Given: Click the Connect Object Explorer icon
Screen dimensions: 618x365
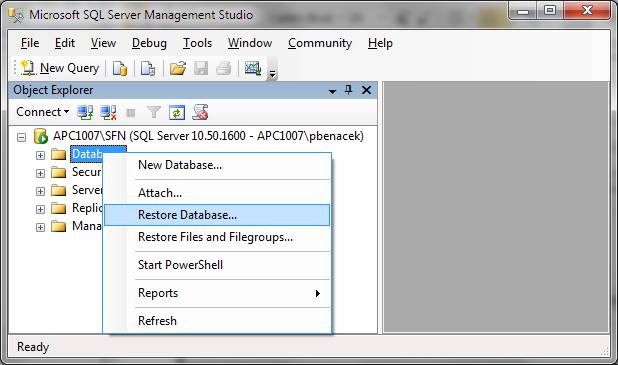Looking at the screenshot, I should (x=85, y=112).
